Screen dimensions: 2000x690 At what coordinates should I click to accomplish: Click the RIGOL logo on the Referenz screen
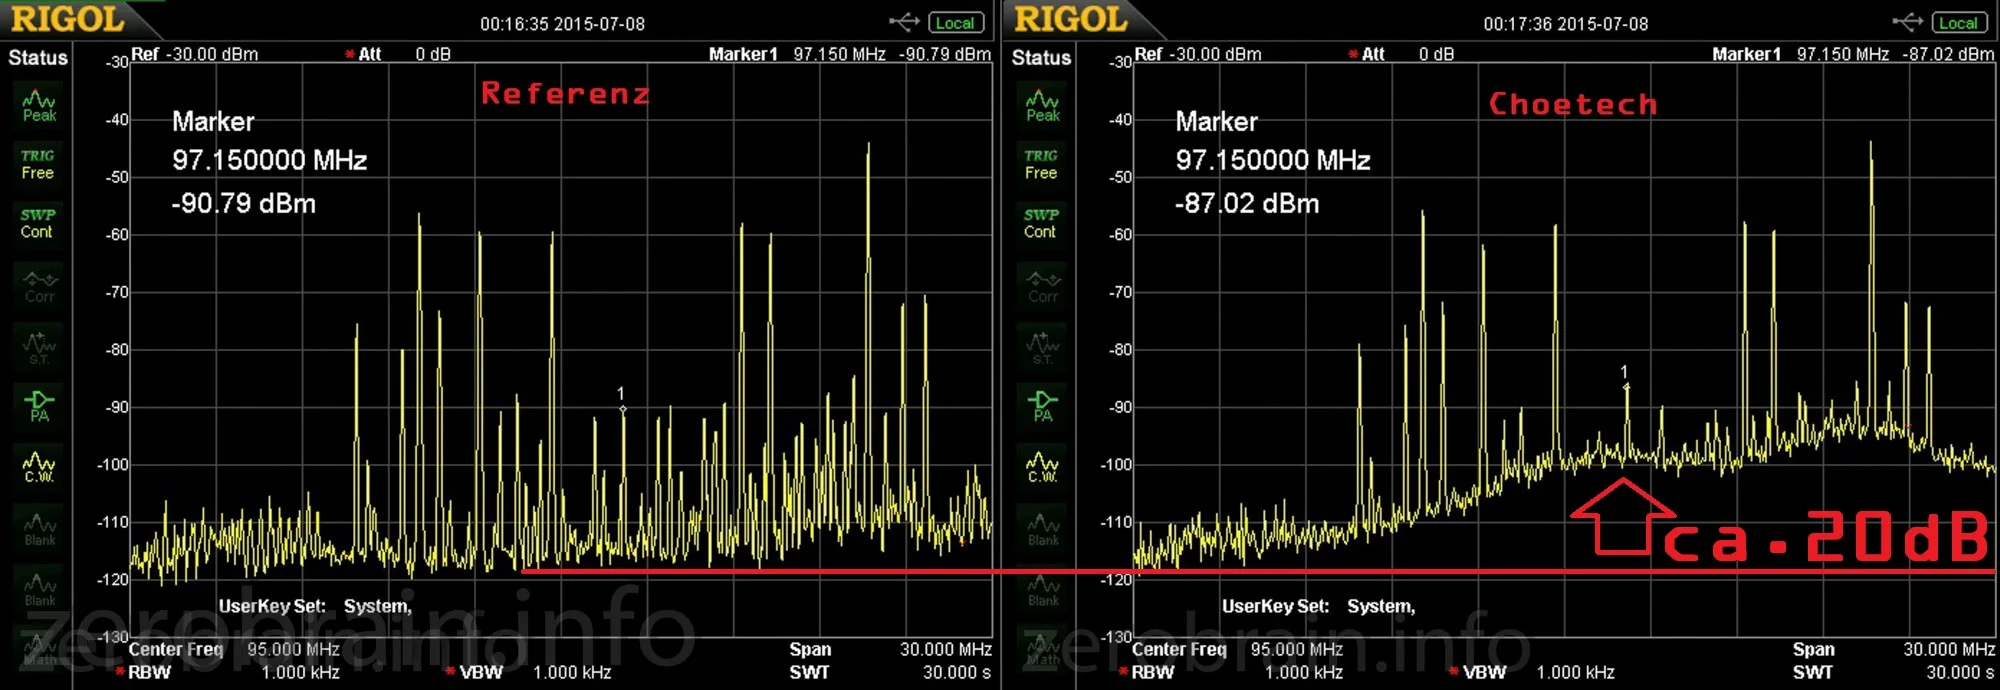click(68, 19)
